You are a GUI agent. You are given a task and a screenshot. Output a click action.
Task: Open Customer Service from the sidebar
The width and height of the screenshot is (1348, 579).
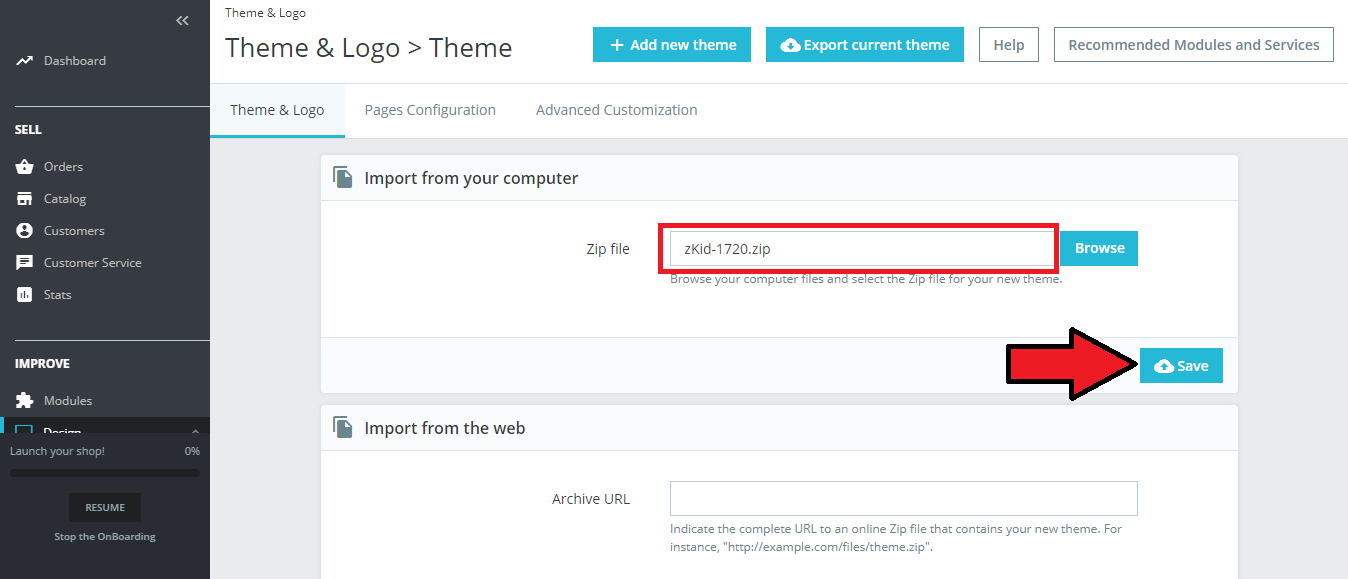tap(25, 262)
